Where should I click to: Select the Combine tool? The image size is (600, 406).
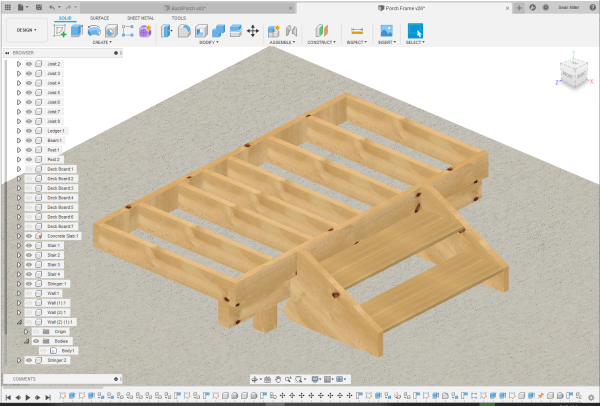click(218, 31)
